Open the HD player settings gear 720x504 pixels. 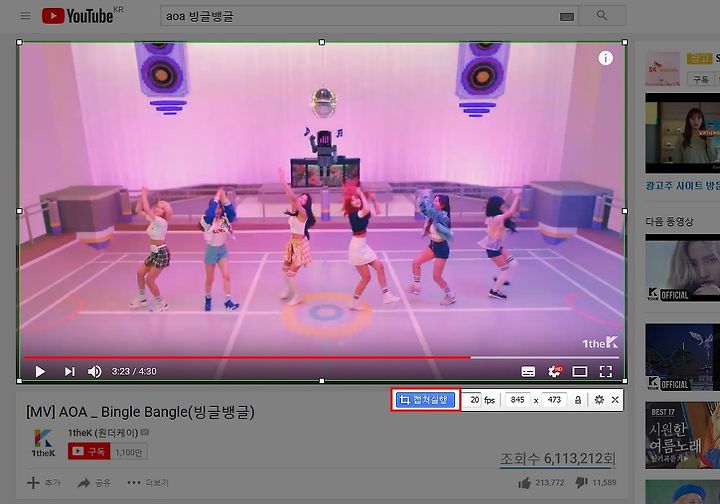tap(555, 371)
